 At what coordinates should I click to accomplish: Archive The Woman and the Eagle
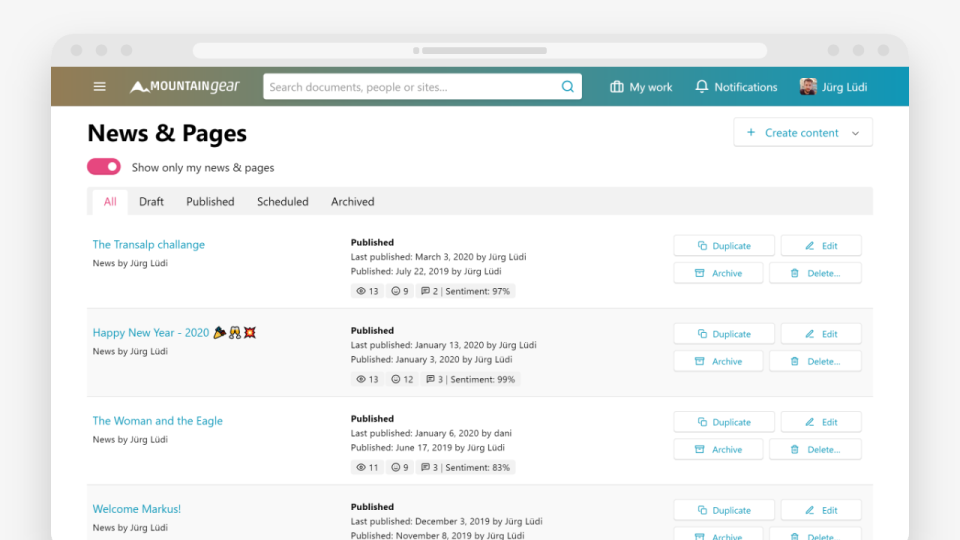718,449
